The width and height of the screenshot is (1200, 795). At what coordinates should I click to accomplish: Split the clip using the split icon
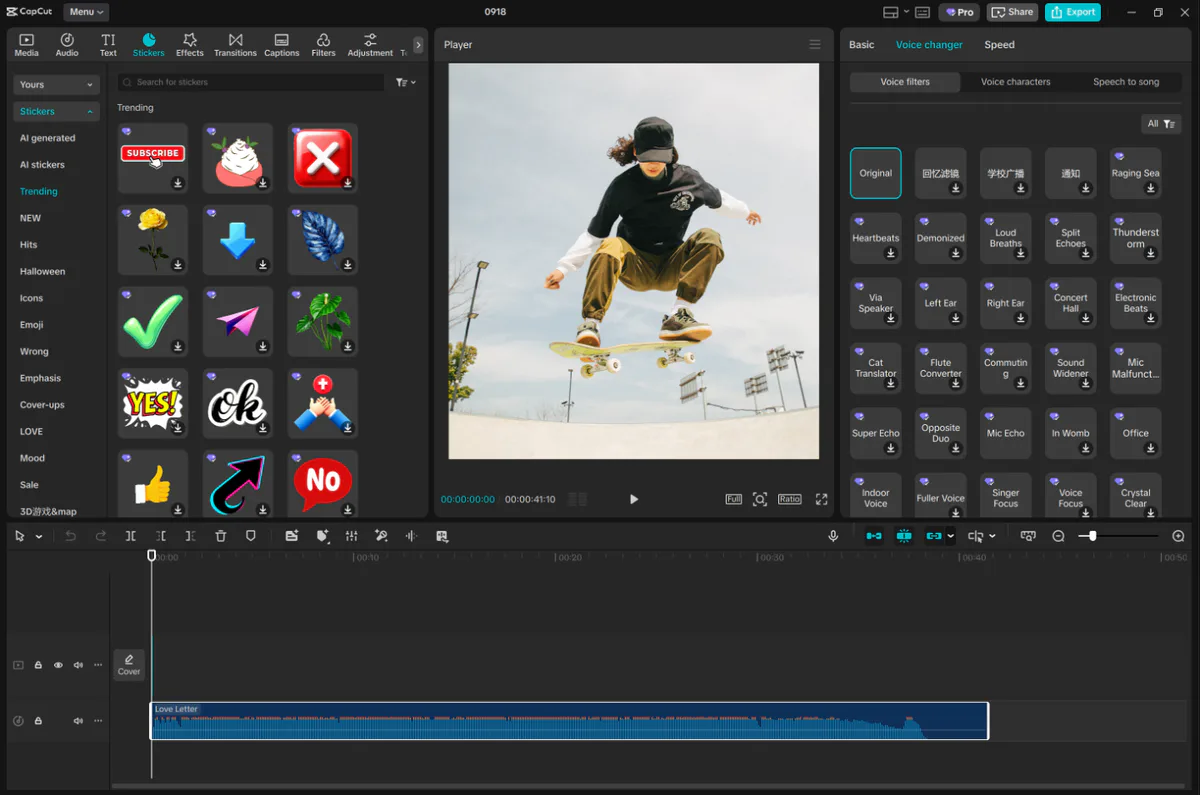(x=131, y=536)
